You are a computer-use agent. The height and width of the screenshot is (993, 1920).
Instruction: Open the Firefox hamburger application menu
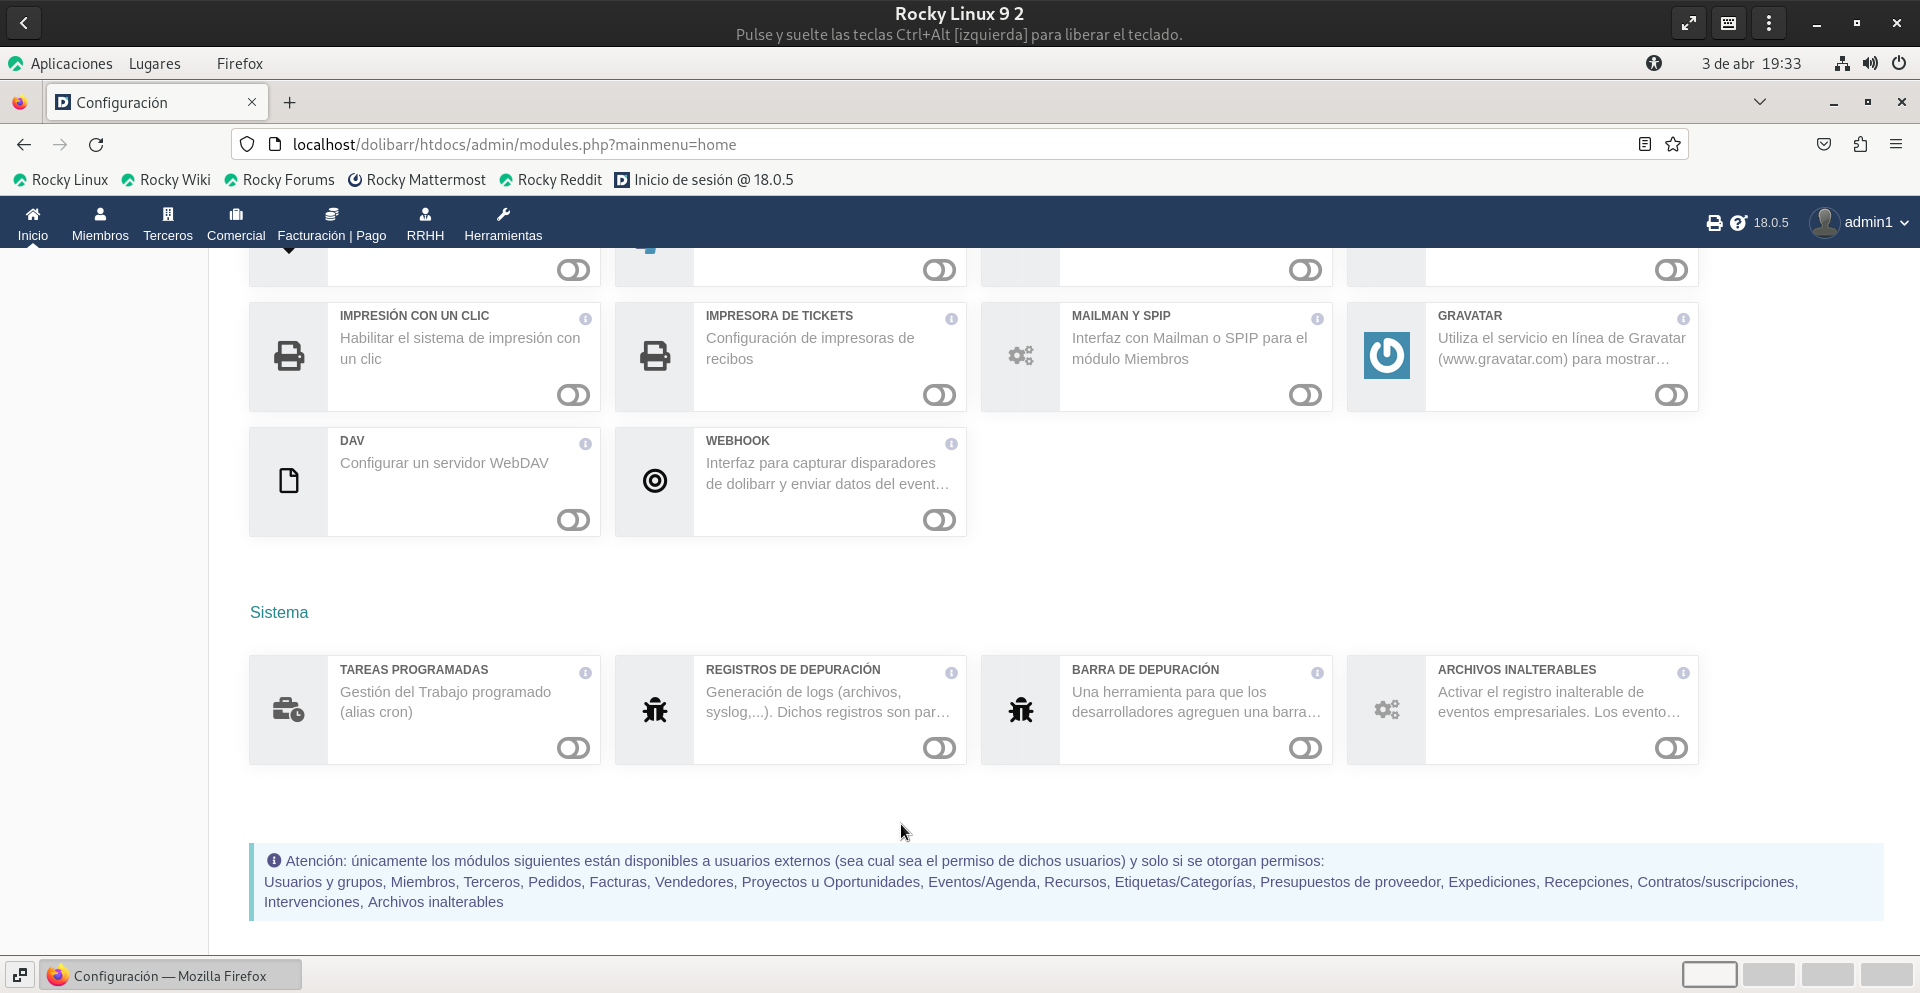[1895, 145]
